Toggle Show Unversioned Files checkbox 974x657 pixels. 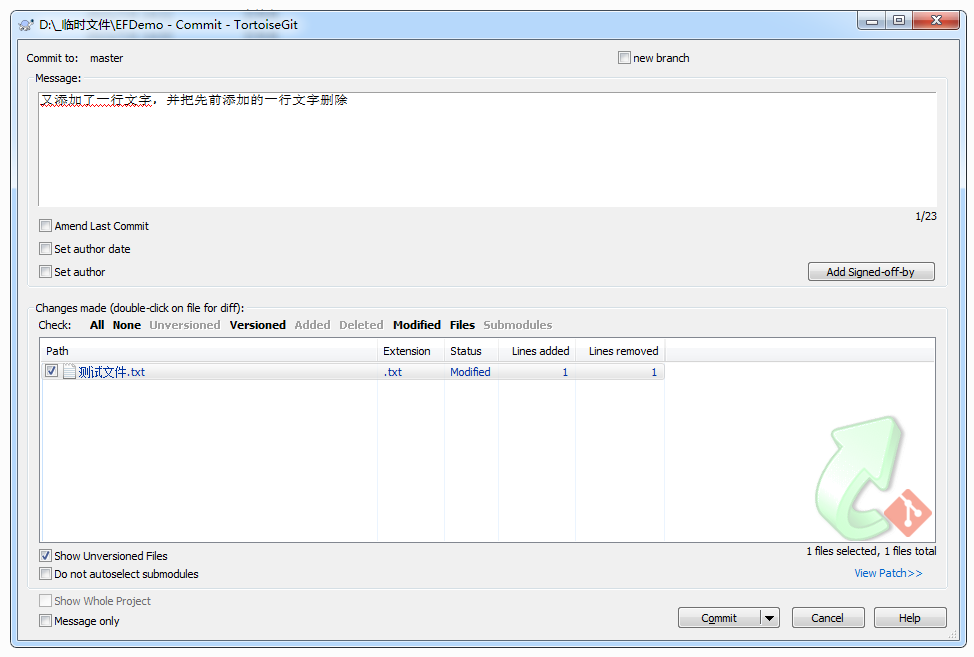click(x=45, y=555)
